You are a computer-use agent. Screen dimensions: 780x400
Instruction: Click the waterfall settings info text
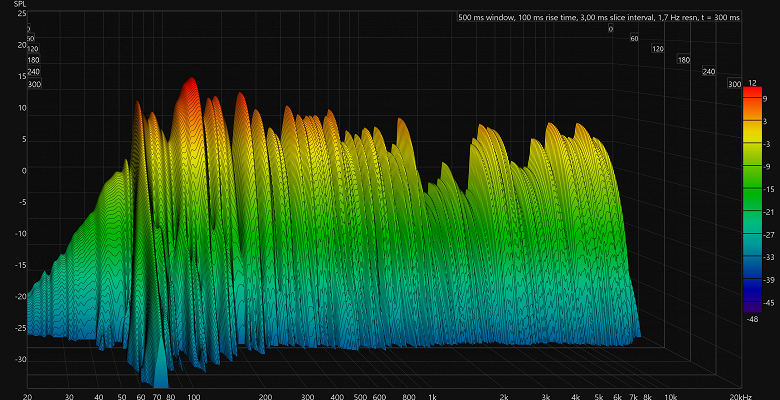(x=598, y=18)
